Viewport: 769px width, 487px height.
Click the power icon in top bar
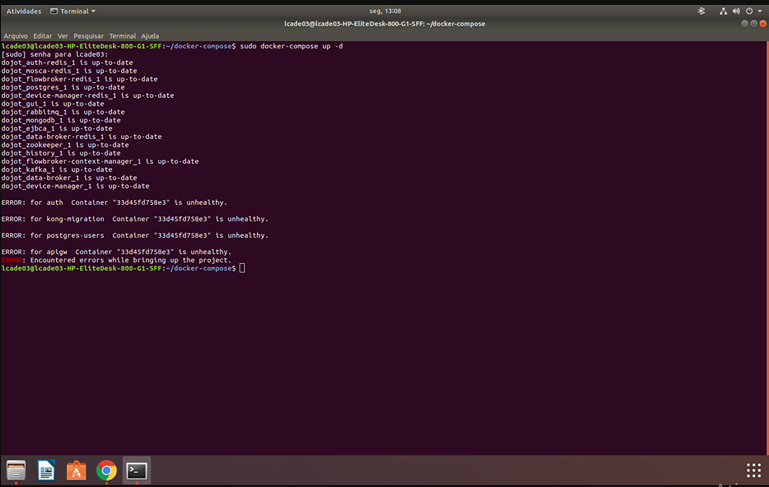[749, 11]
